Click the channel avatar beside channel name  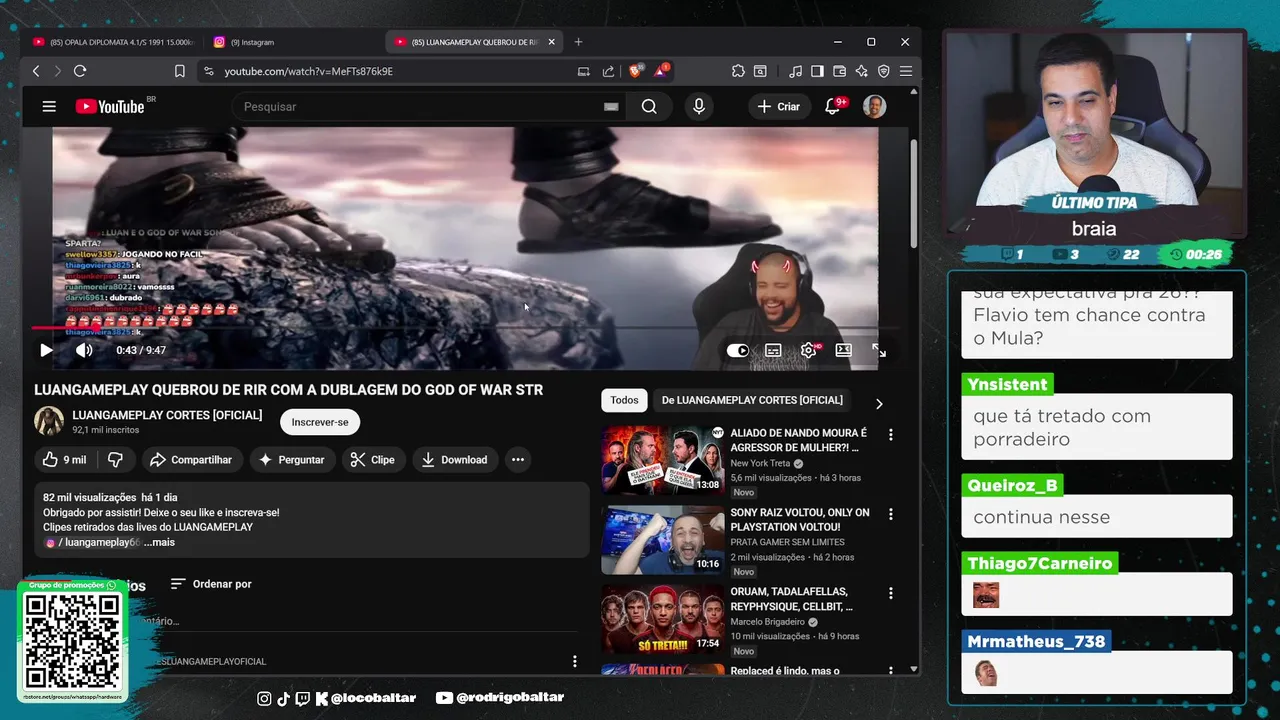point(49,421)
